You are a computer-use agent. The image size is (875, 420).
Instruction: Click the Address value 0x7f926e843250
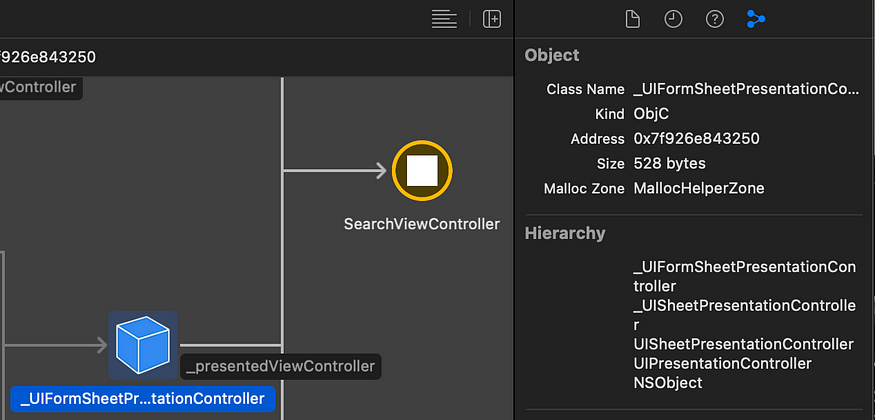(696, 138)
